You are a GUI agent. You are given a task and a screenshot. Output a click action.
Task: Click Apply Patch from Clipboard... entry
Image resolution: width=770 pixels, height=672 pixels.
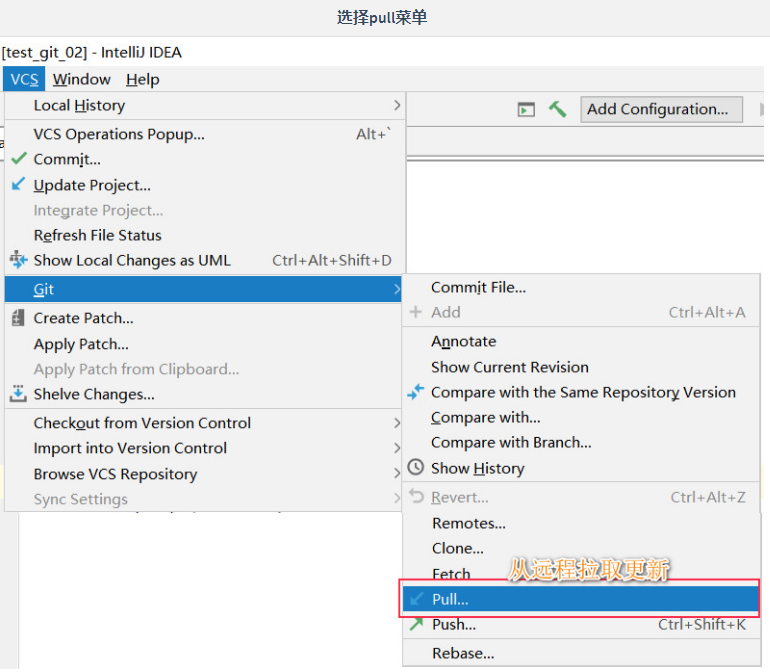tap(203, 368)
